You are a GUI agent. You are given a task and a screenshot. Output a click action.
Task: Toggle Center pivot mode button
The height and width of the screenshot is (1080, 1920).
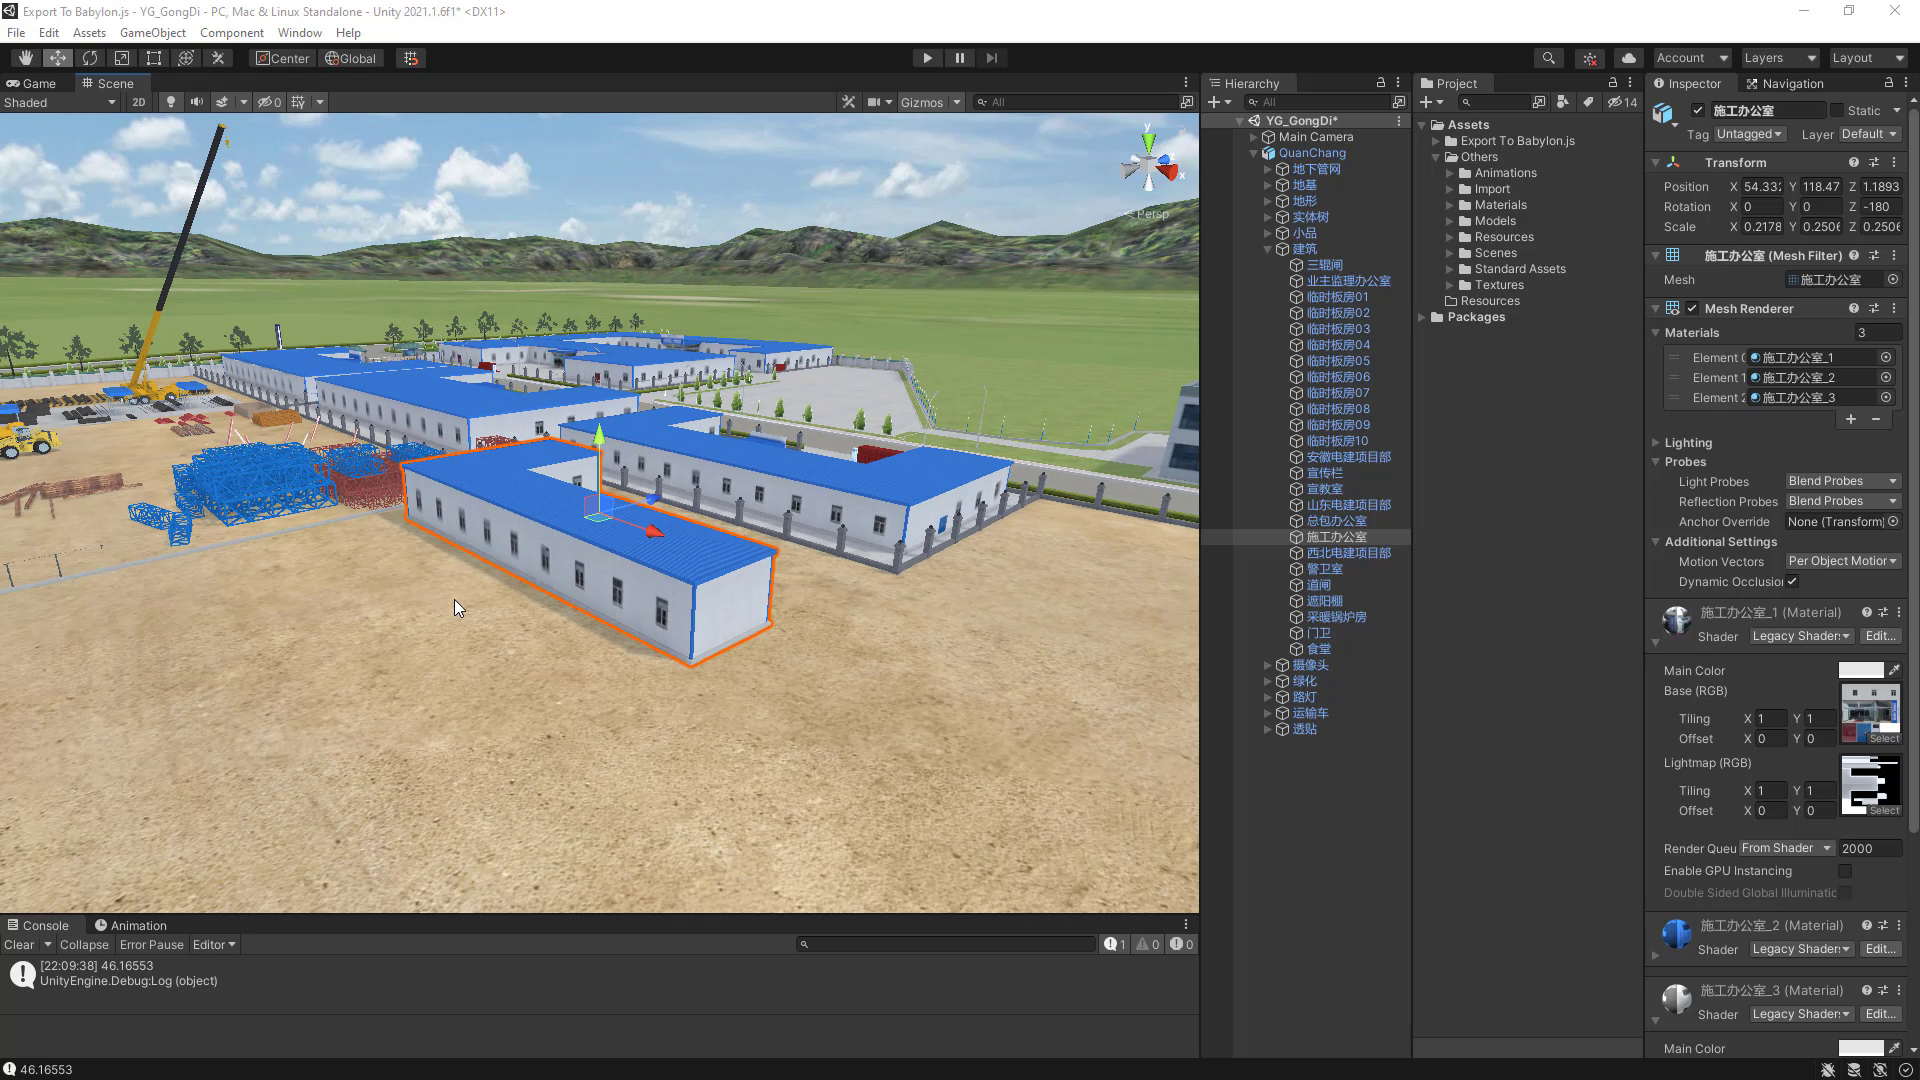[x=283, y=58]
